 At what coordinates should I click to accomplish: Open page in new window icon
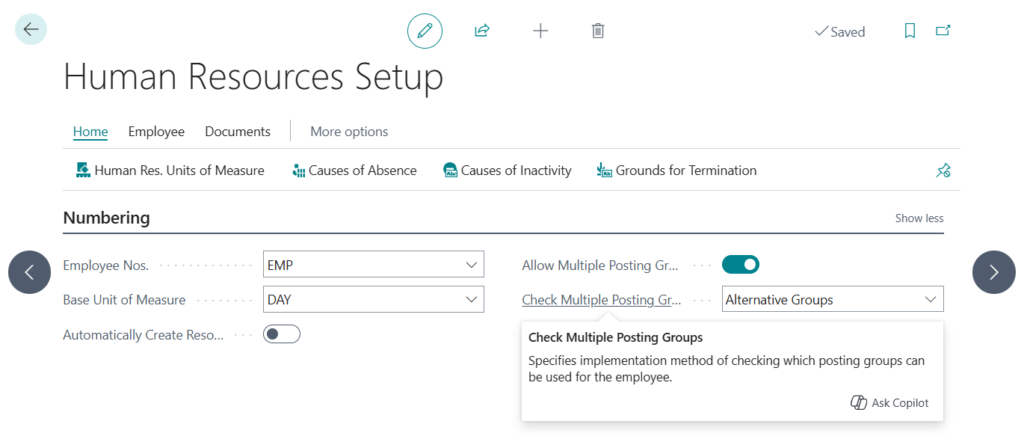coord(943,31)
